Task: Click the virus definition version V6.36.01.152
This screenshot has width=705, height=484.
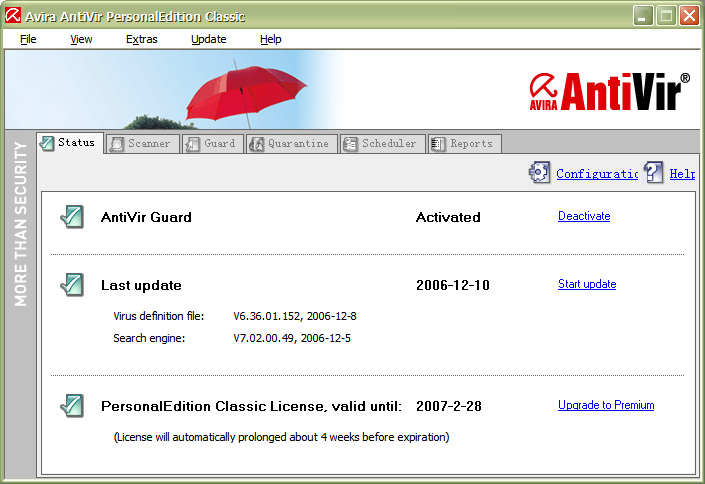Action: [267, 316]
